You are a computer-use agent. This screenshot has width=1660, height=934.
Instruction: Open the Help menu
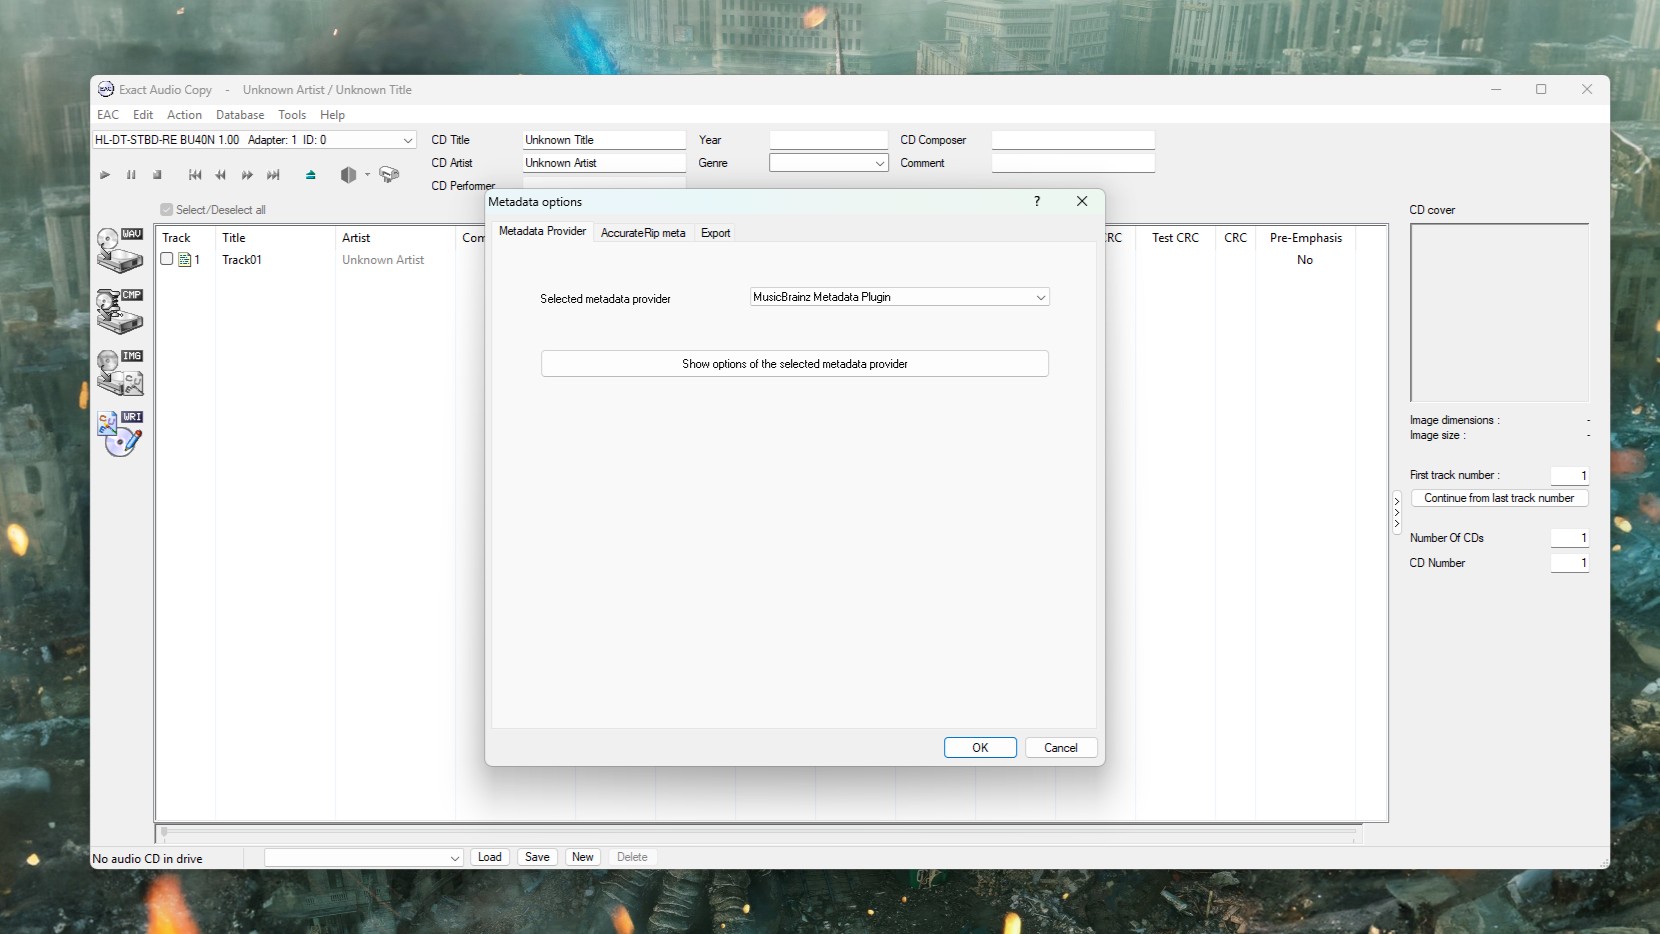pyautogui.click(x=332, y=115)
